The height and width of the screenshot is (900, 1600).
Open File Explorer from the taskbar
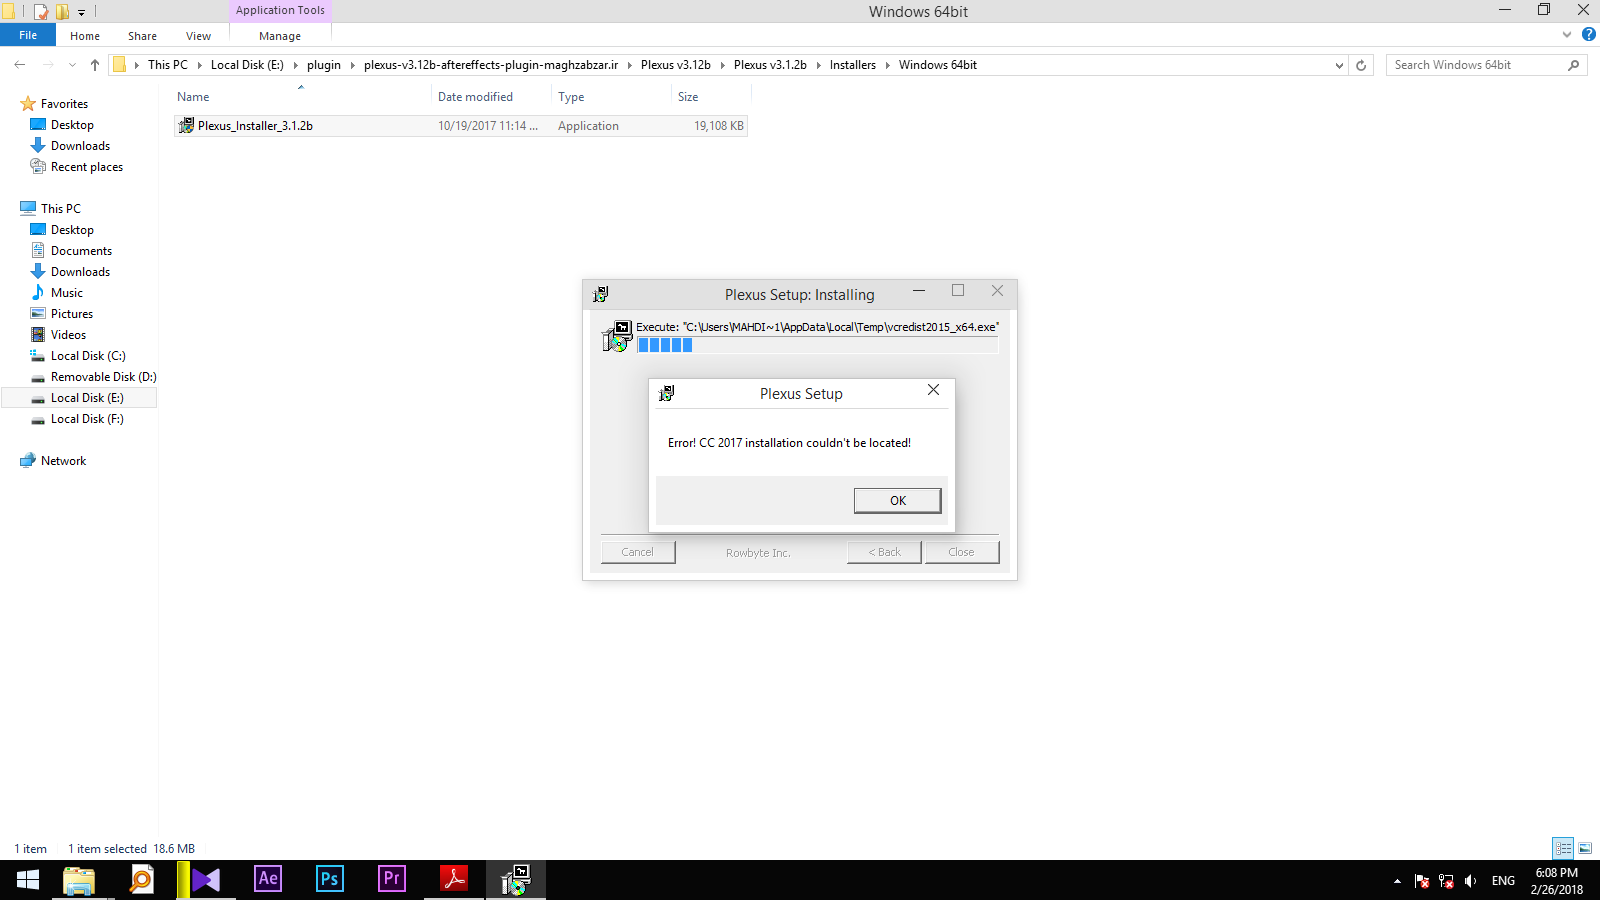pos(79,880)
